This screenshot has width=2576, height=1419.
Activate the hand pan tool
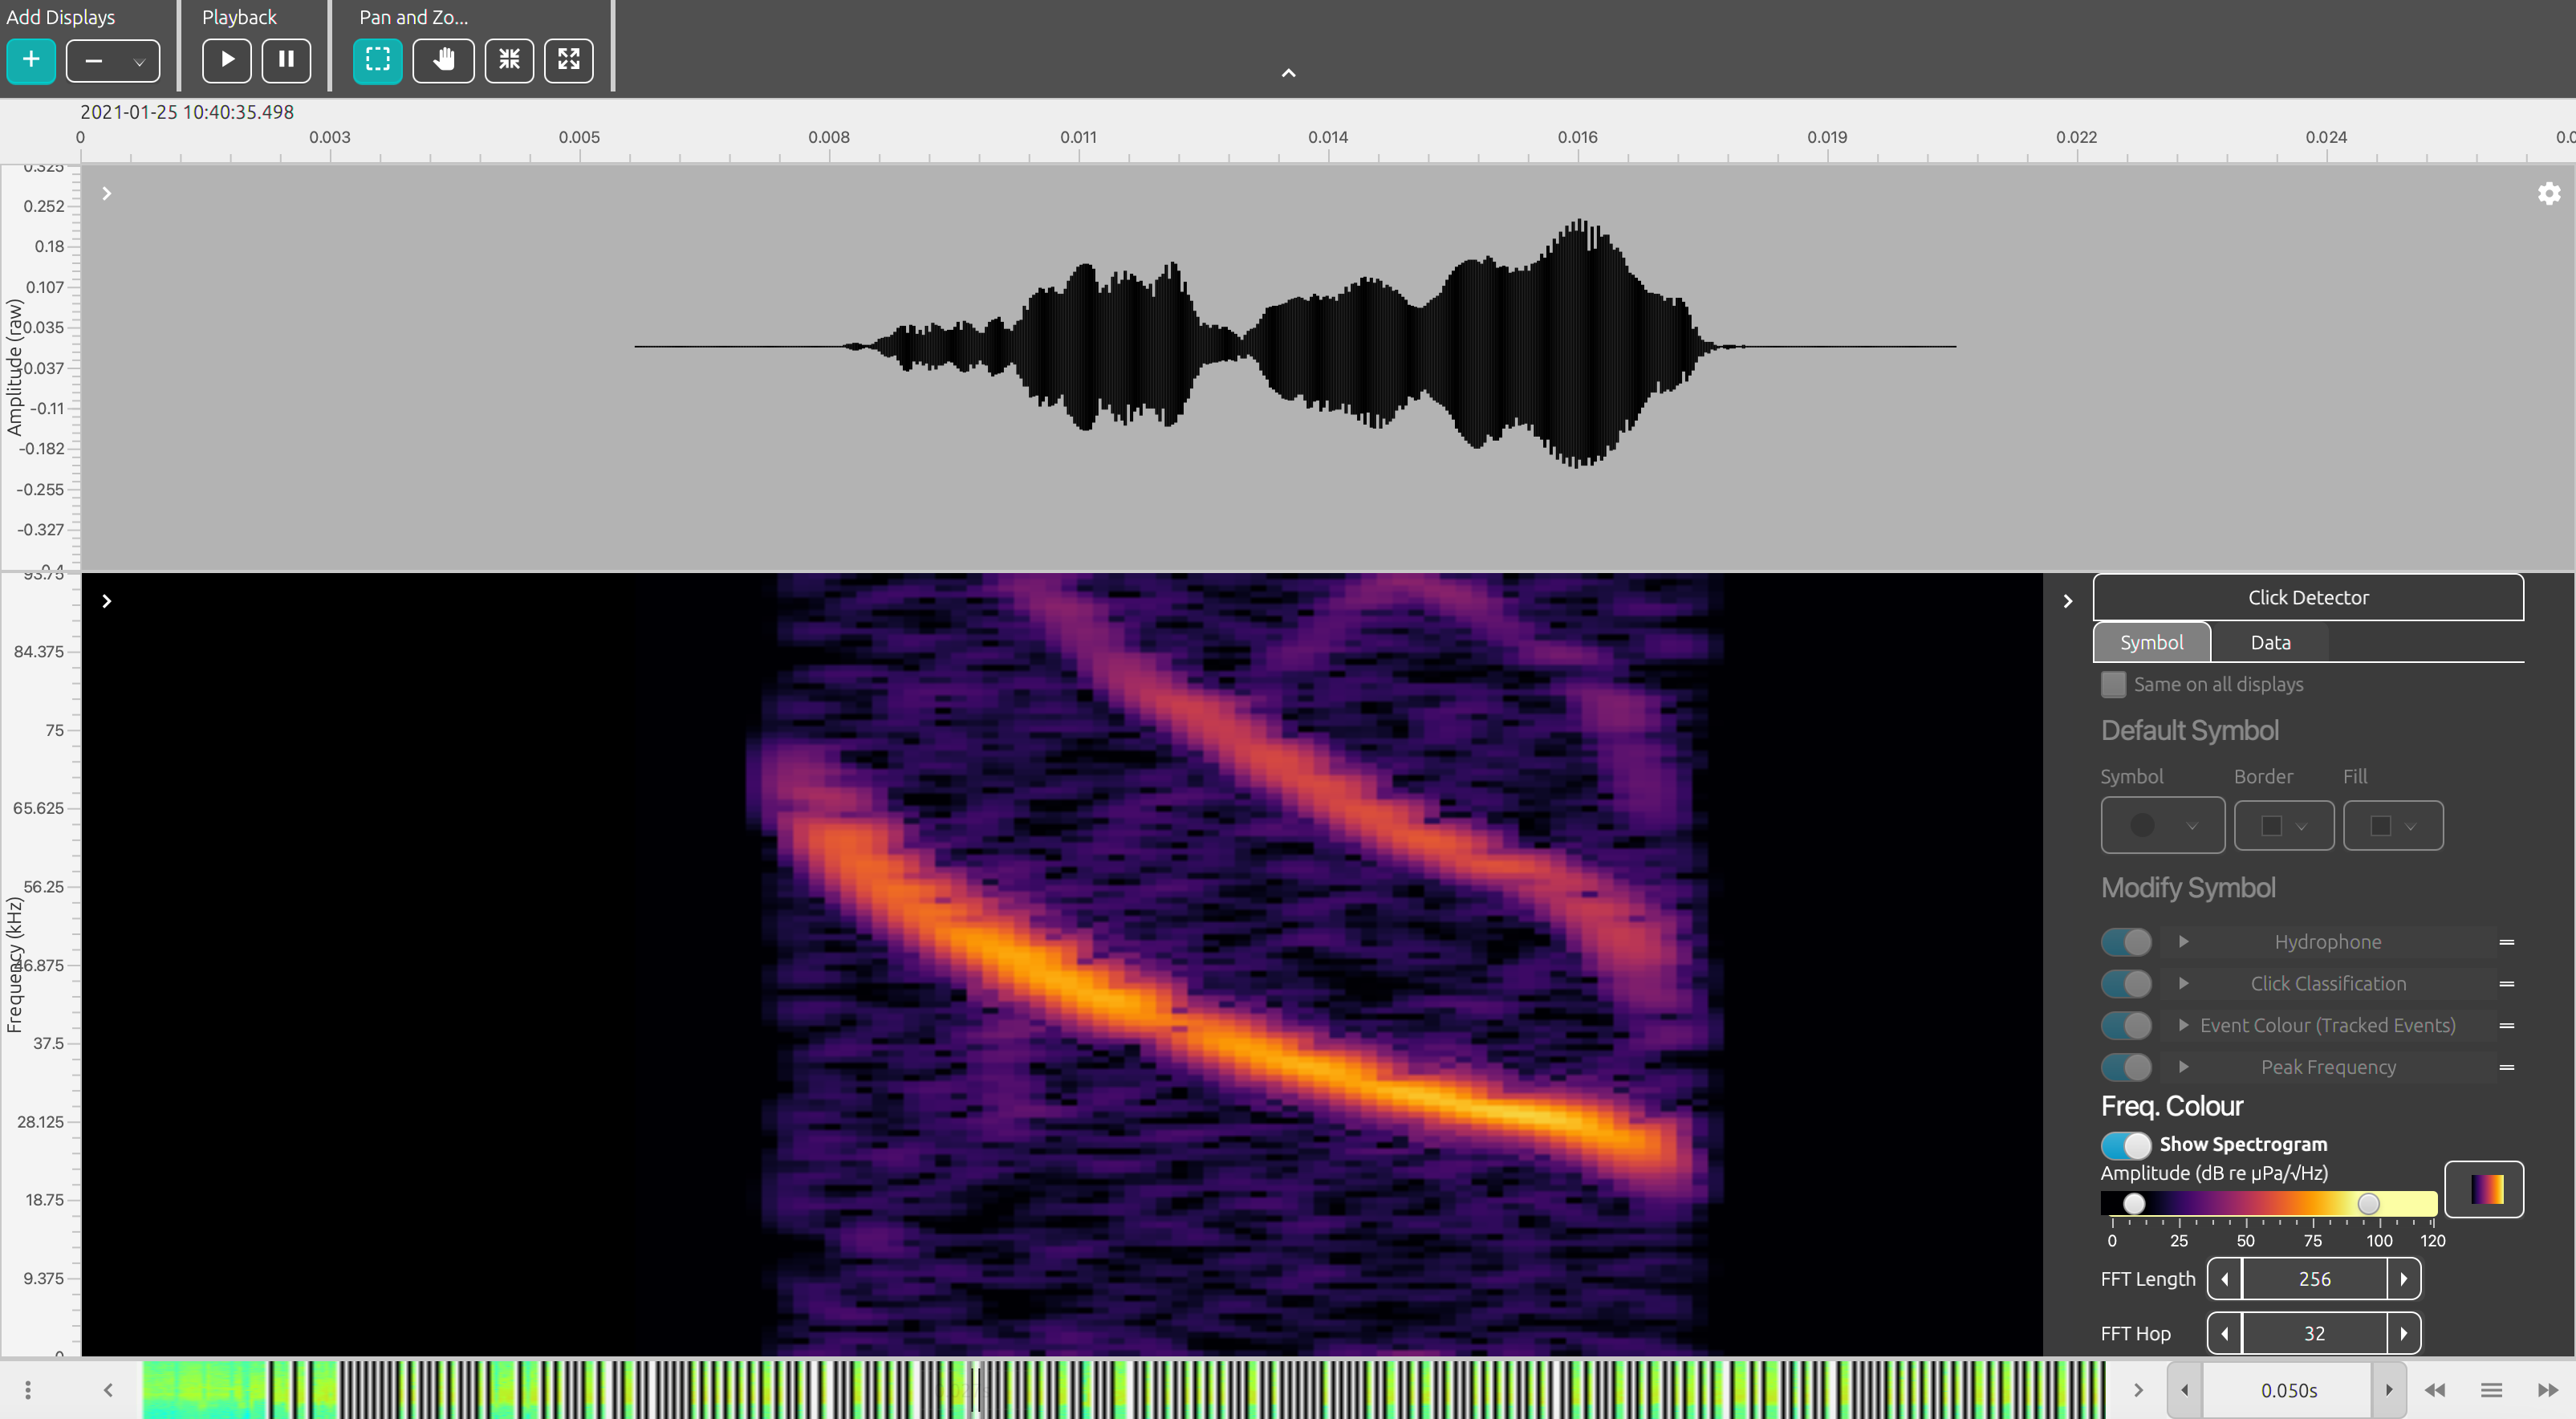tap(443, 60)
